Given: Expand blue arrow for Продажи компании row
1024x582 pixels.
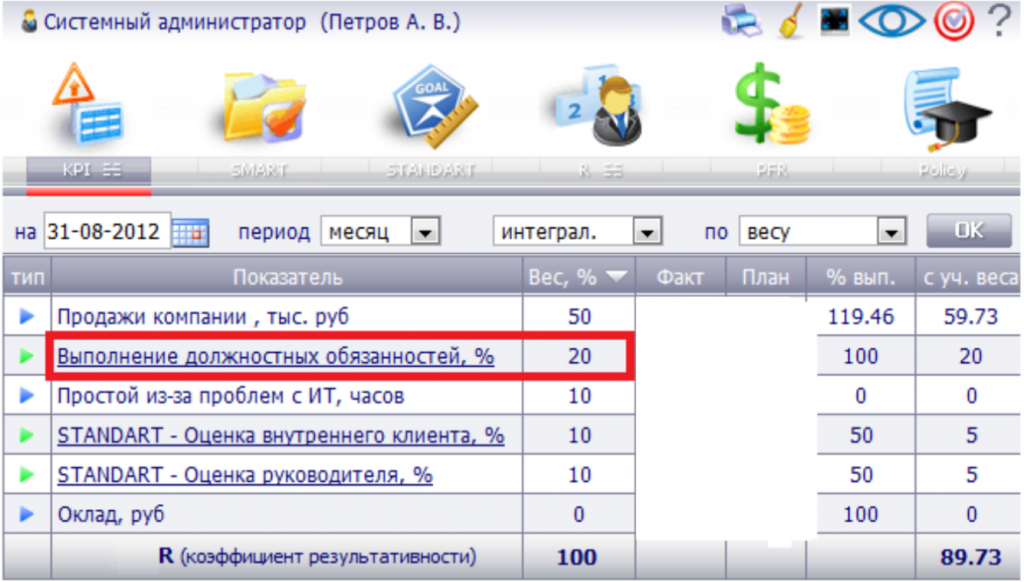Looking at the screenshot, I should (26, 316).
